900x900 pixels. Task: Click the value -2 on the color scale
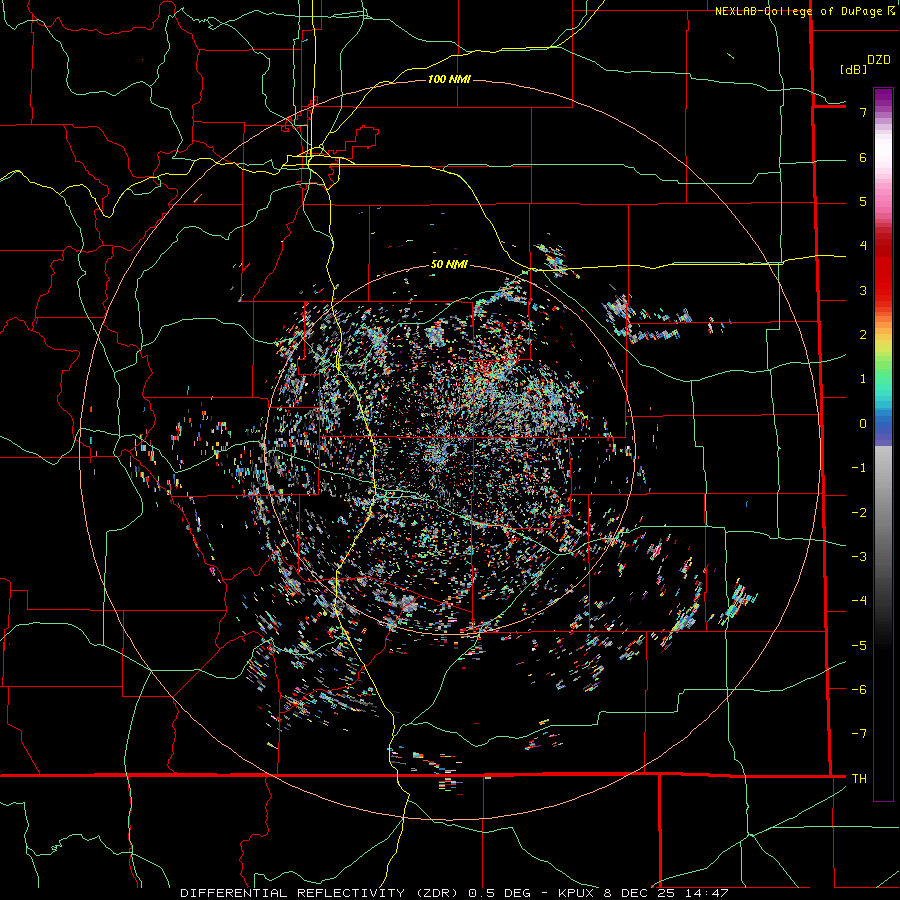click(859, 513)
